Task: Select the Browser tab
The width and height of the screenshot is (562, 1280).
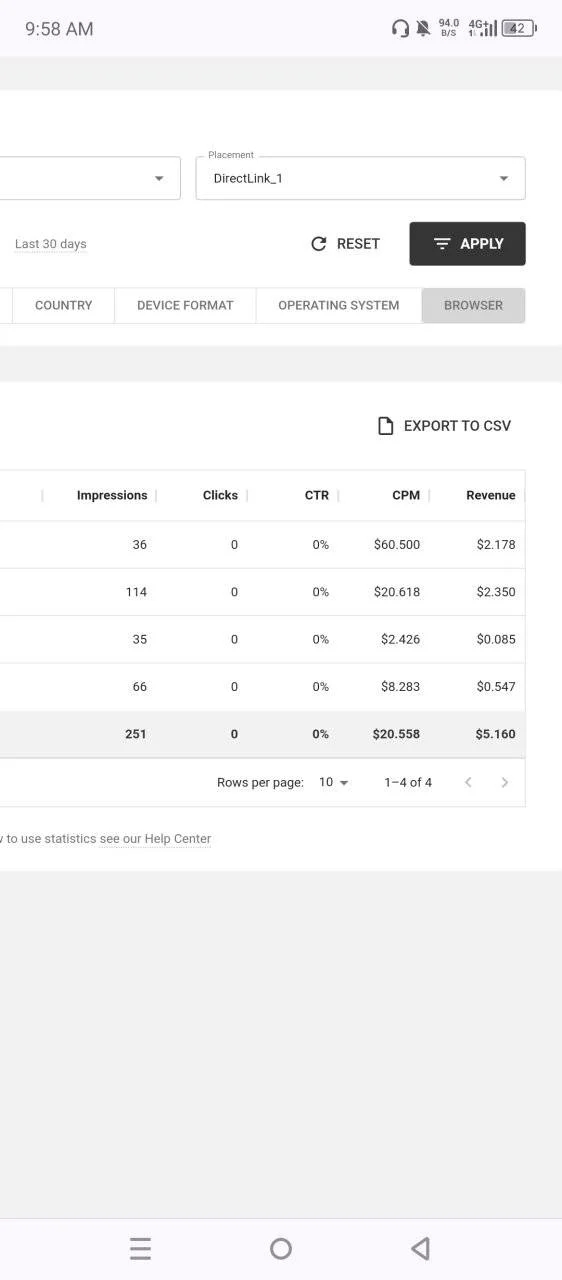Action: 473,305
